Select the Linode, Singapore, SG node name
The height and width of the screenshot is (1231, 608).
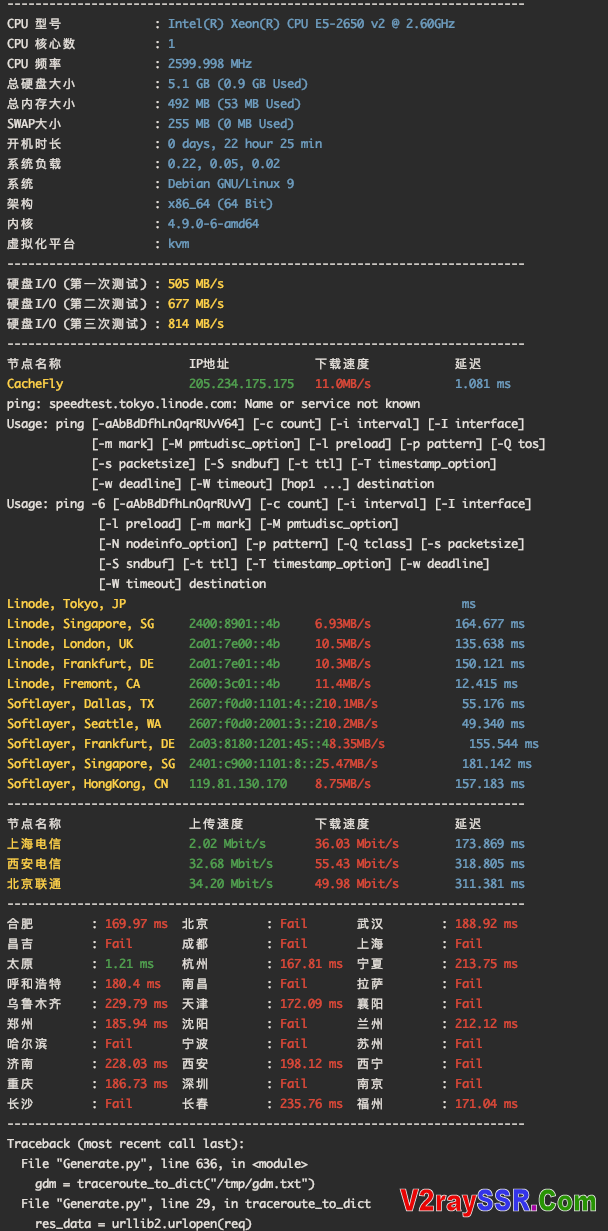tap(80, 623)
